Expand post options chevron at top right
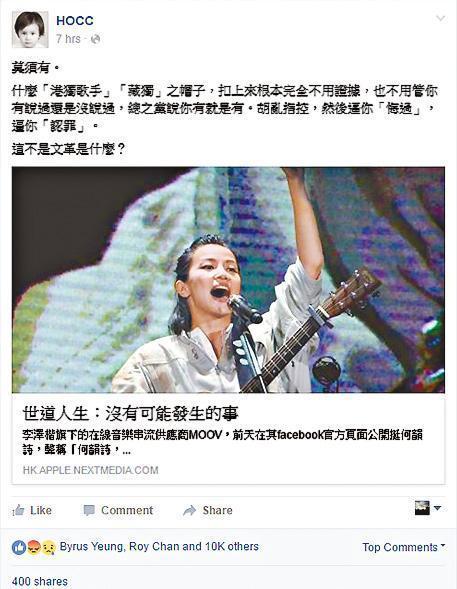The width and height of the screenshot is (457, 589). [440, 18]
